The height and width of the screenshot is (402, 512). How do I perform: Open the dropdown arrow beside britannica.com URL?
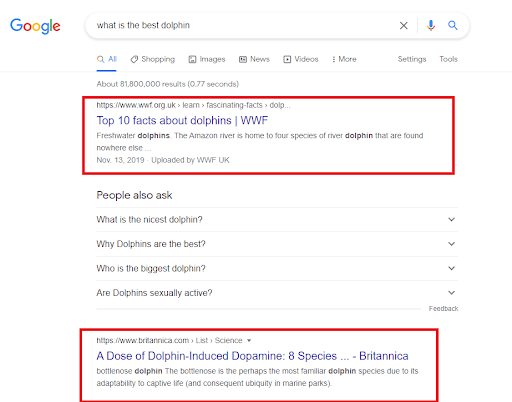click(x=249, y=341)
